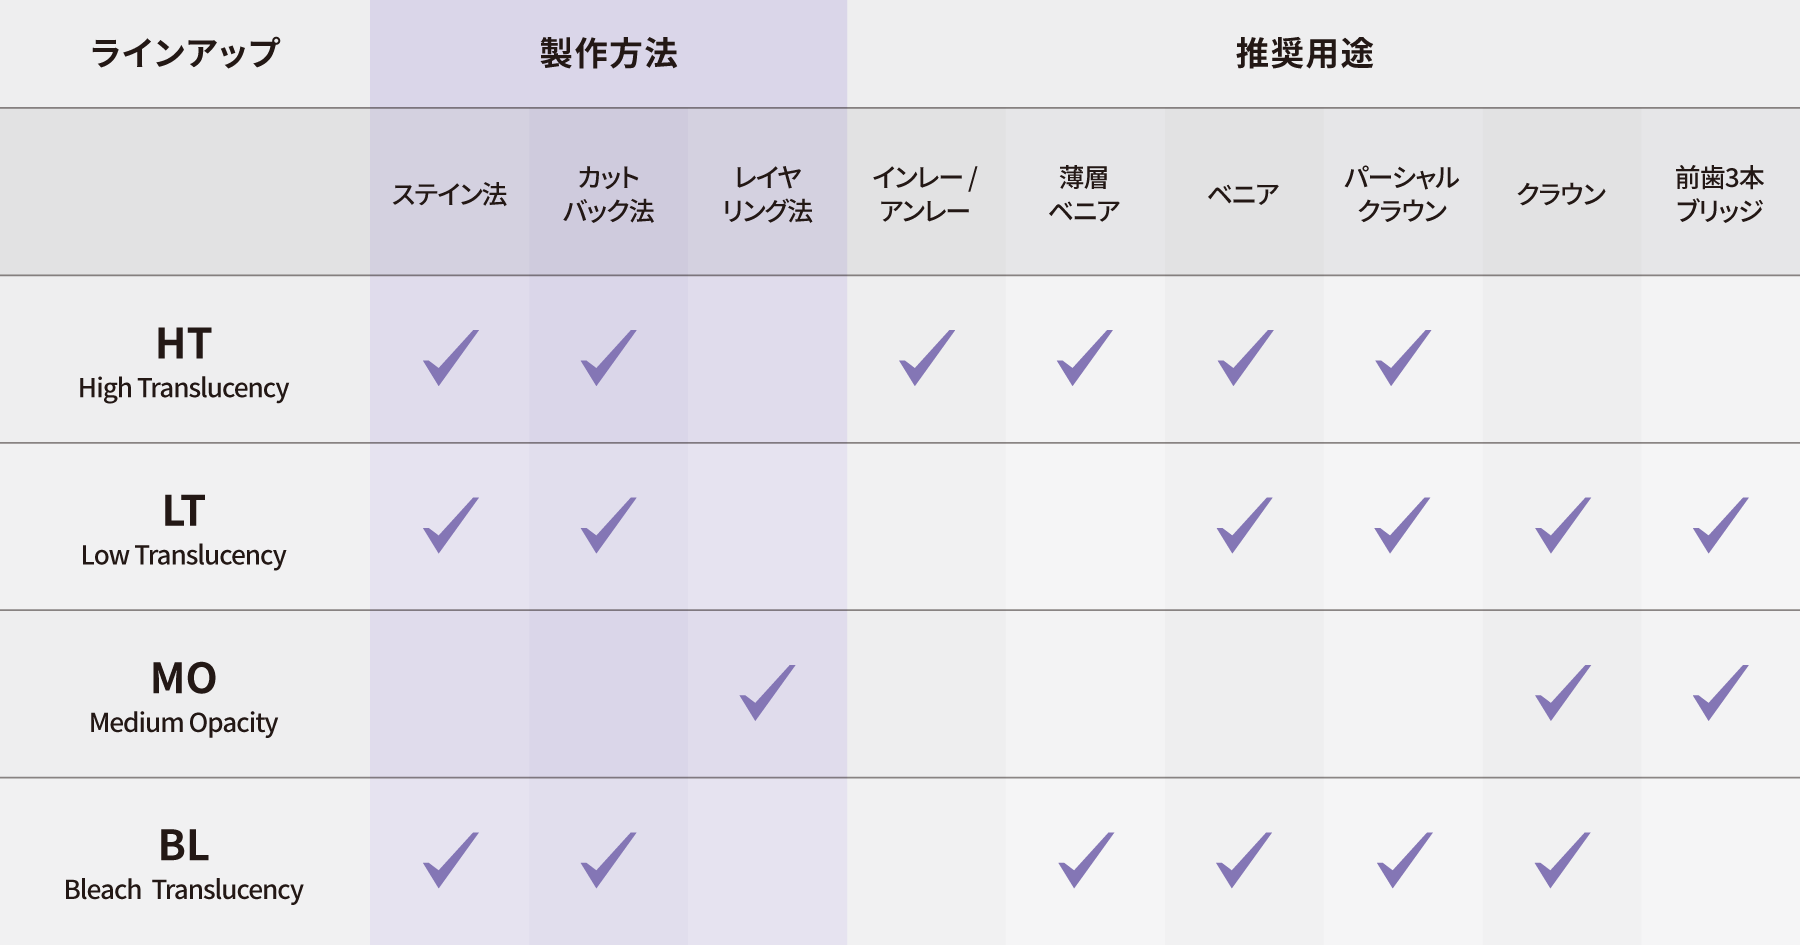Click BL checkmark under 薄層ベニア column

1085,860
